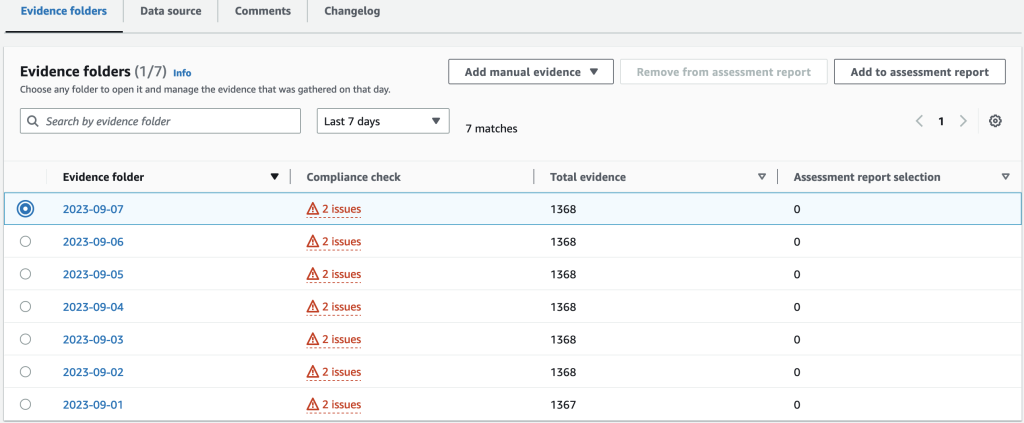Screen dimensions: 1024x423
Task: Open evidence folder 2023-09-04
Action: coord(93,307)
